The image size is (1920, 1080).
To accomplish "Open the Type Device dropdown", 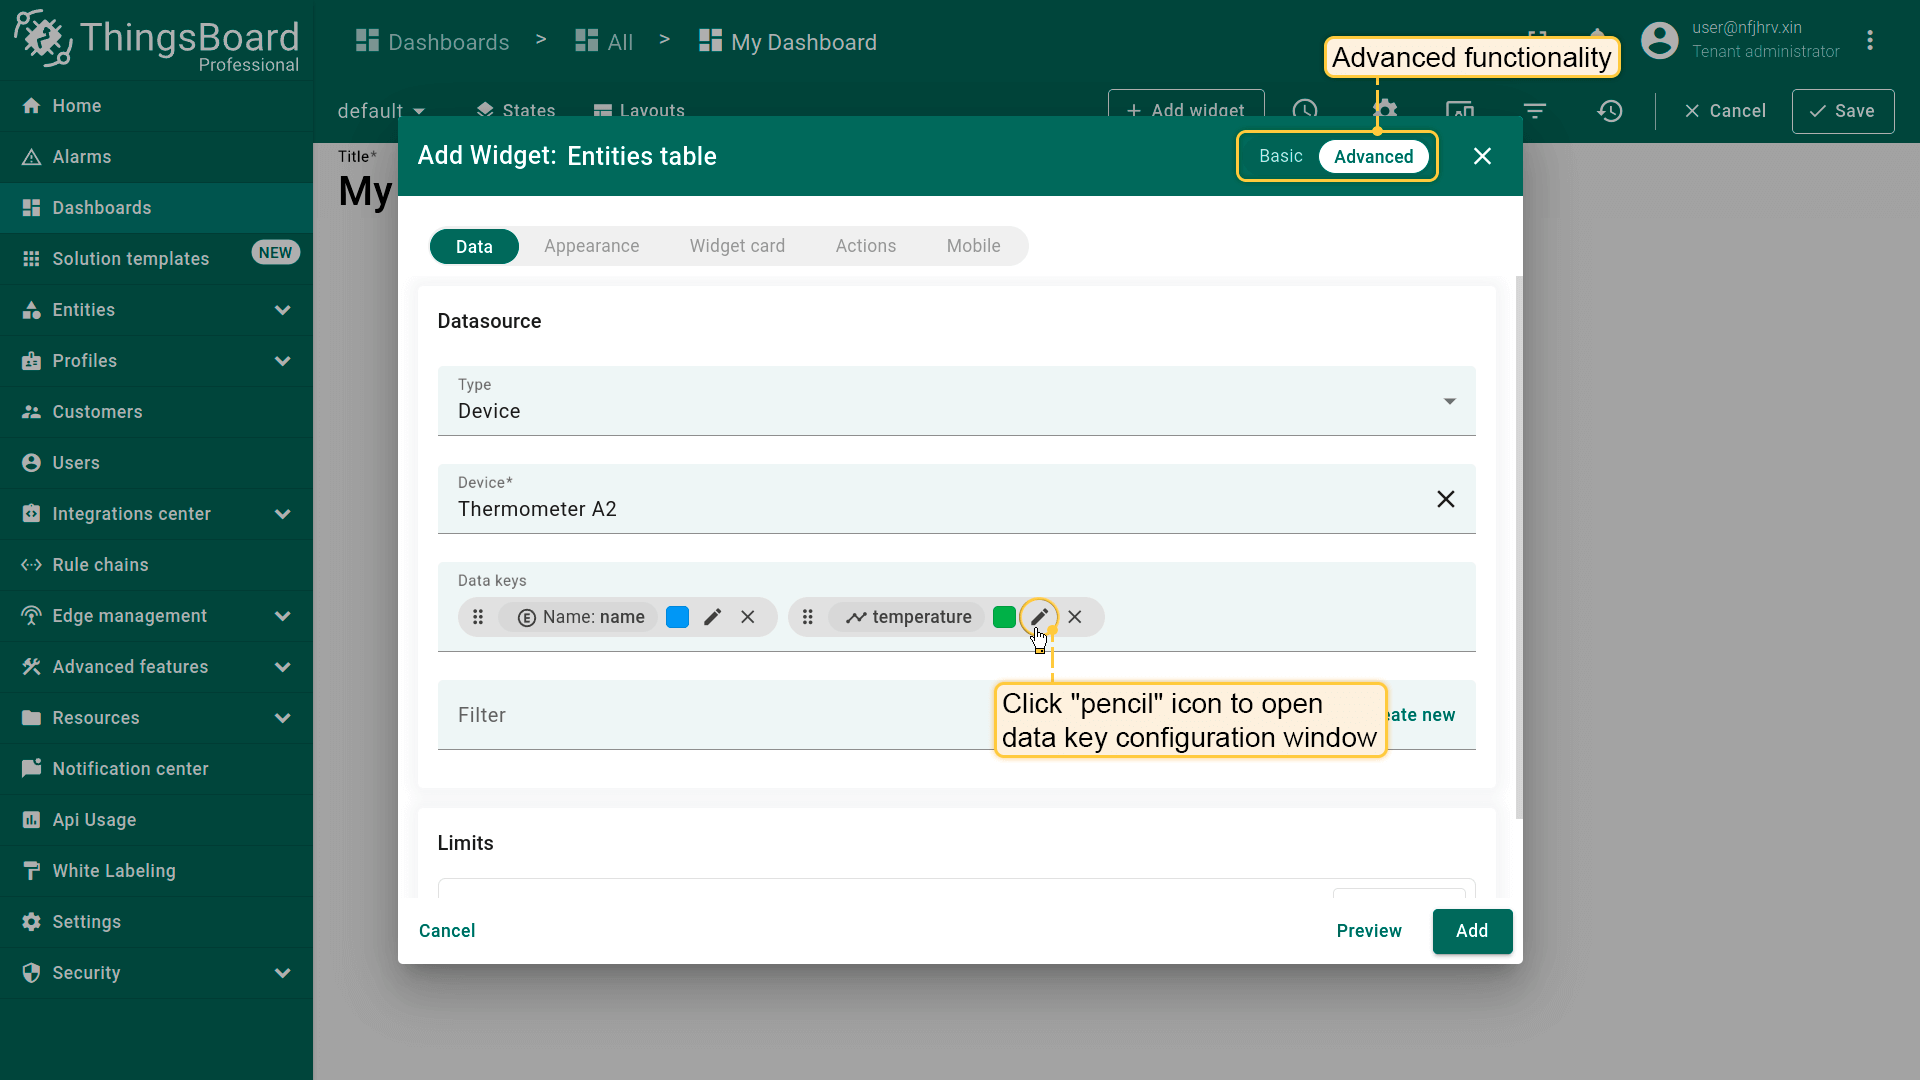I will pyautogui.click(x=955, y=401).
